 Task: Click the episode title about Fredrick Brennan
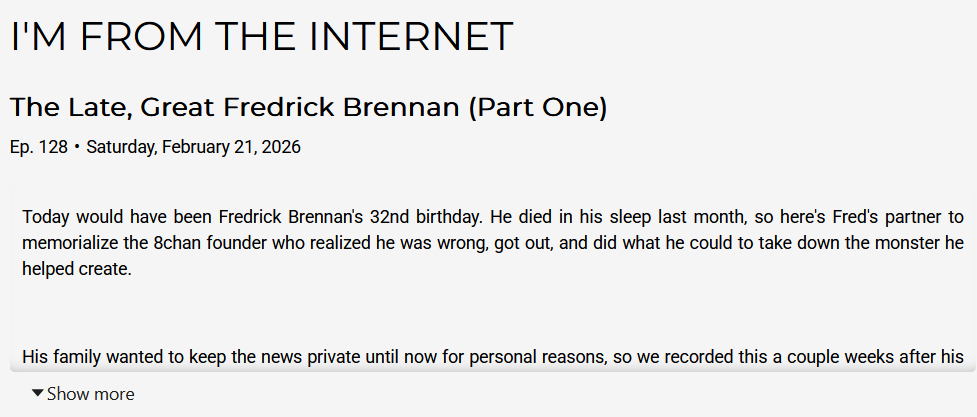[308, 107]
